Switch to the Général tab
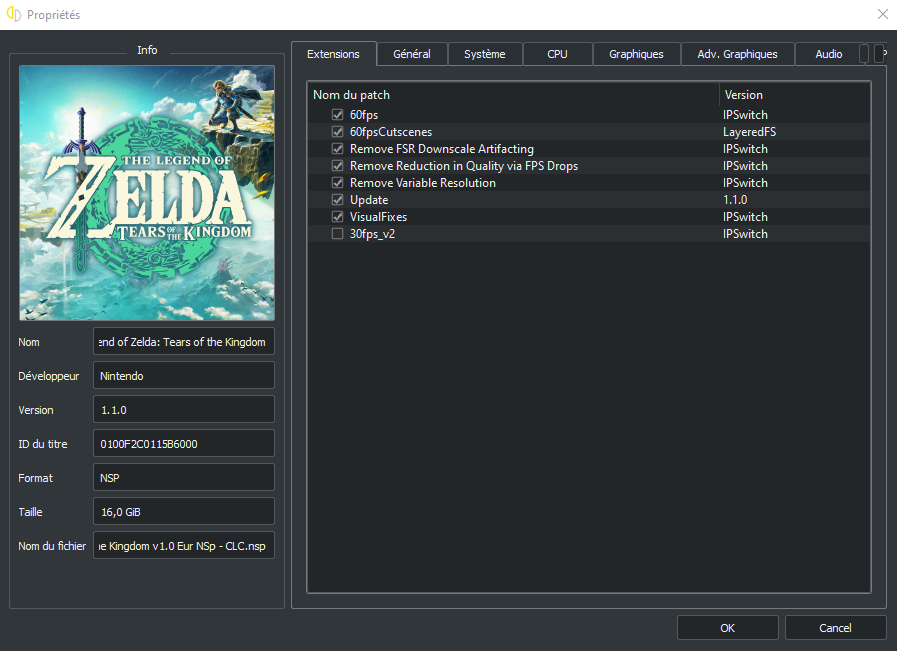This screenshot has height=651, width=897. [x=412, y=54]
